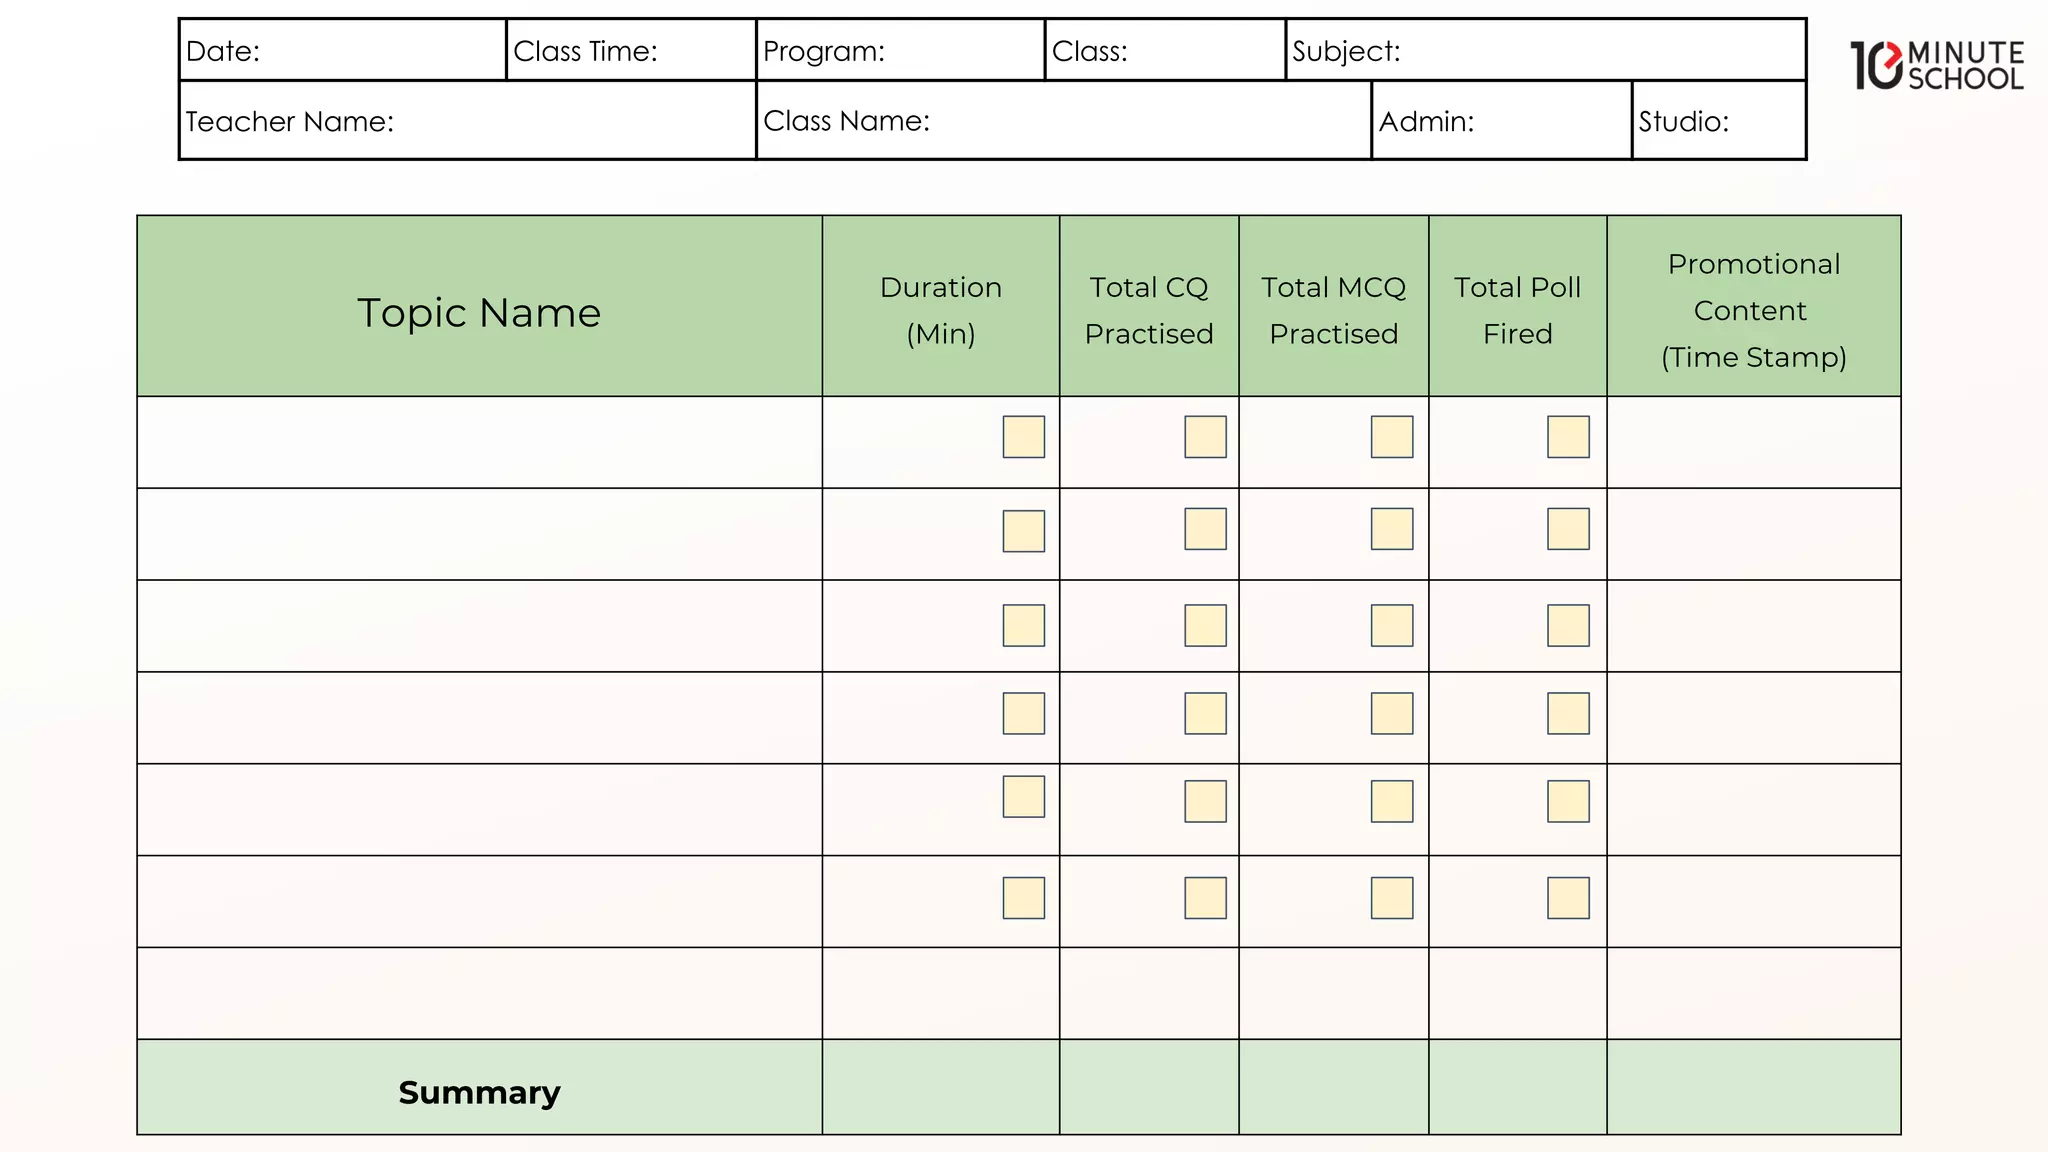Image resolution: width=2048 pixels, height=1152 pixels.
Task: Click the Topic Name header cell
Action: (479, 312)
